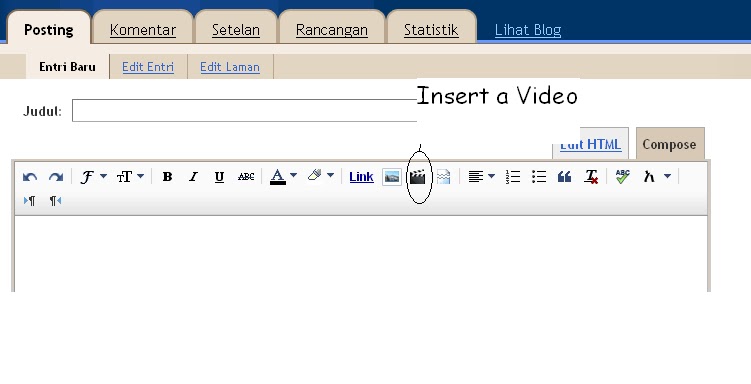Open the Posting tab
The height and width of the screenshot is (384, 751).
pos(49,30)
